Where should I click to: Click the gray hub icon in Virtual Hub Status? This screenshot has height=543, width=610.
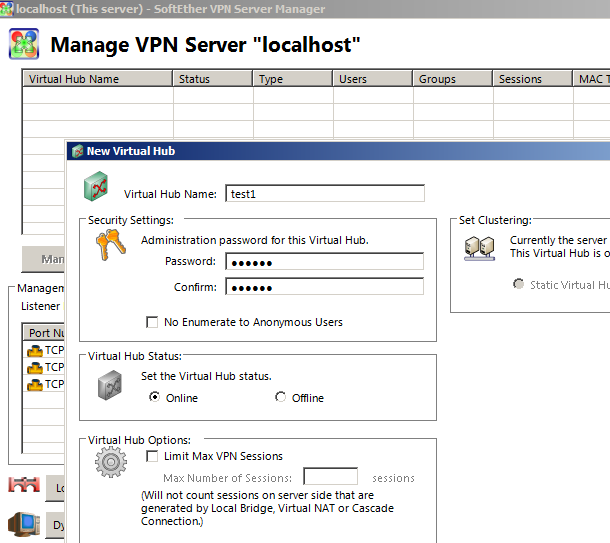point(110,385)
